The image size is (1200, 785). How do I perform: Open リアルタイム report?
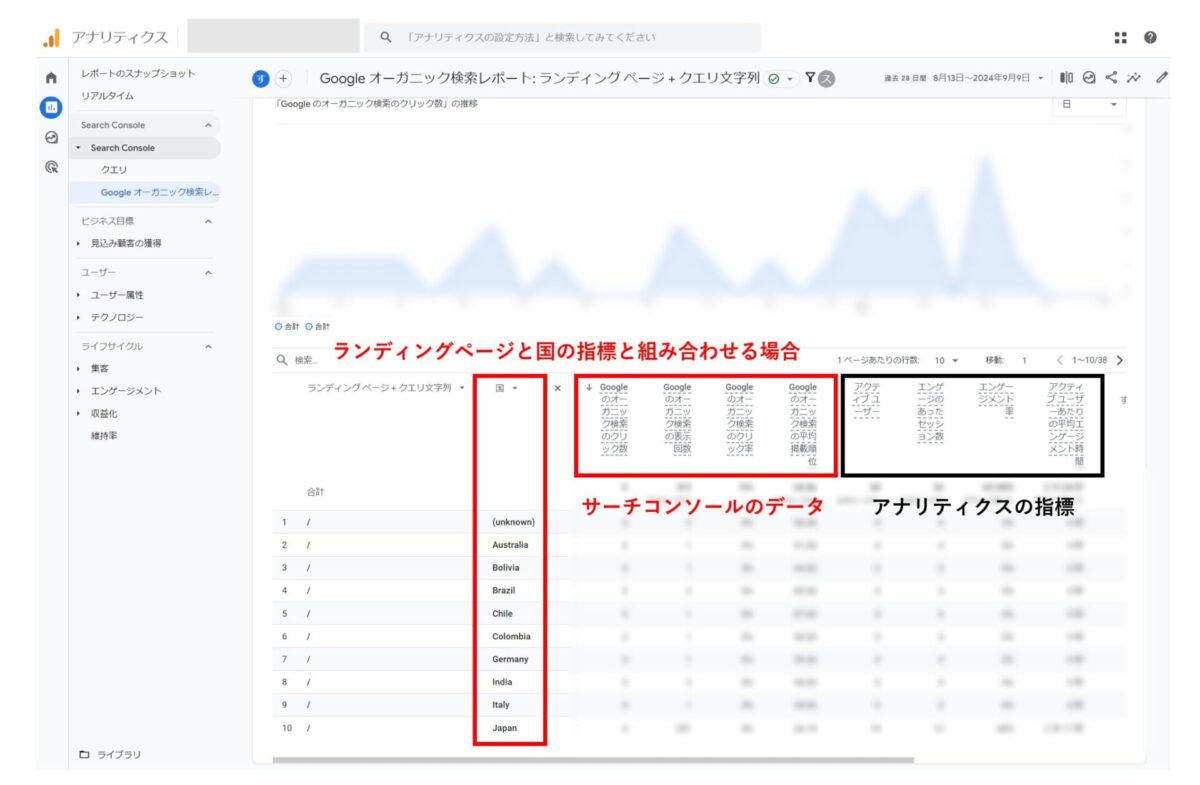pyautogui.click(x=107, y=96)
